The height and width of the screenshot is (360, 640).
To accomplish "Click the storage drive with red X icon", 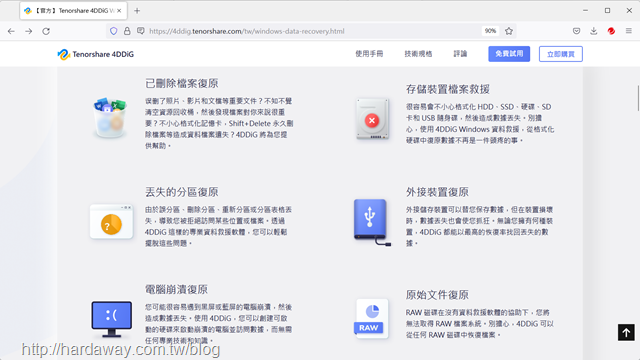I will tap(372, 119).
